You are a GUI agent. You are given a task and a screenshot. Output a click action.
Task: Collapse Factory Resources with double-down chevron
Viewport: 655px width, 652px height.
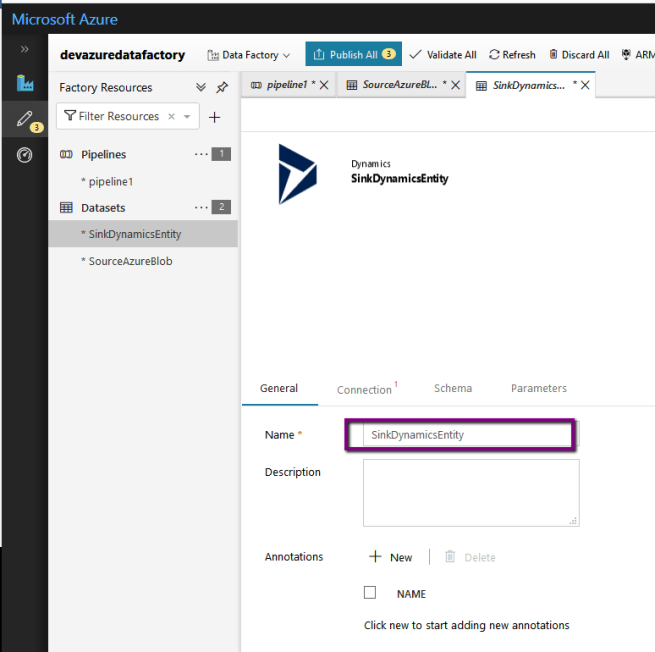201,88
